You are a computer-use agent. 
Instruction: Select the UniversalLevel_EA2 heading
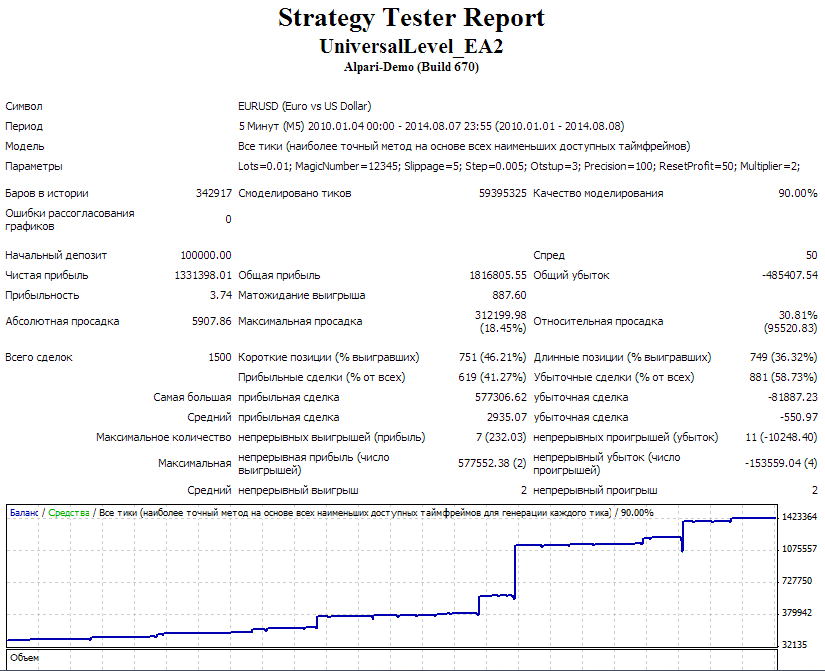coord(411,46)
